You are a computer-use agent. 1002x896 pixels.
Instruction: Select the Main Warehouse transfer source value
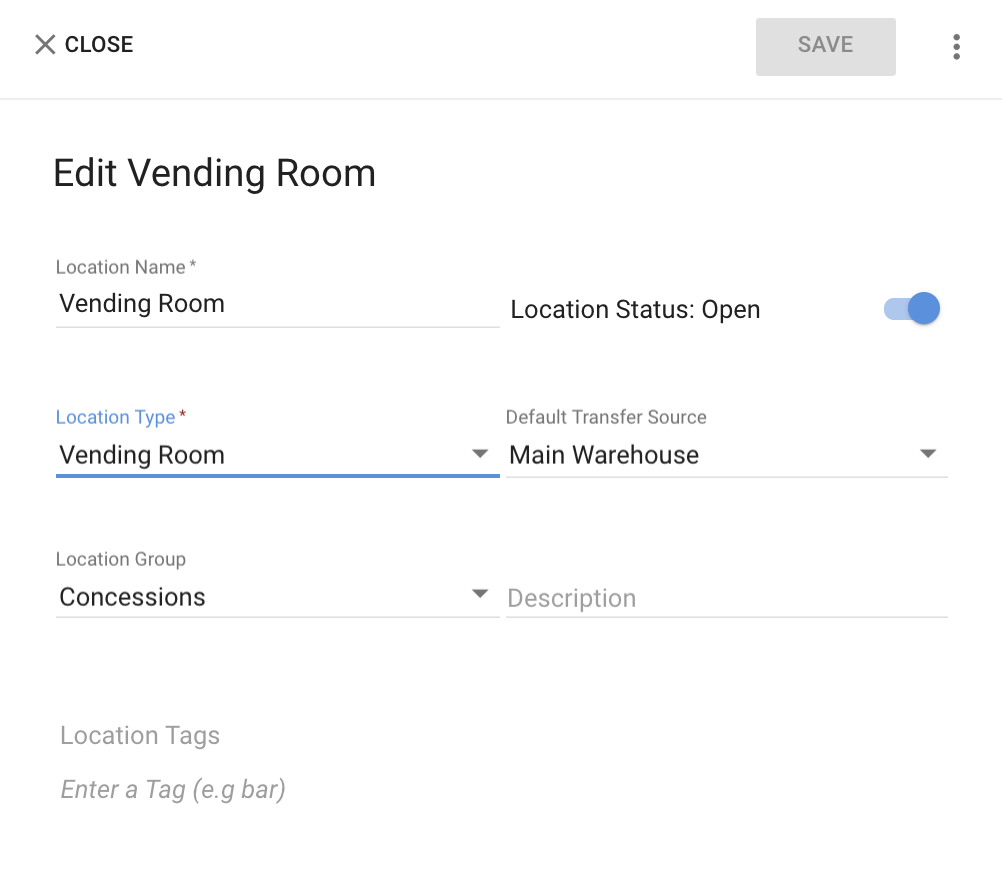click(x=604, y=455)
